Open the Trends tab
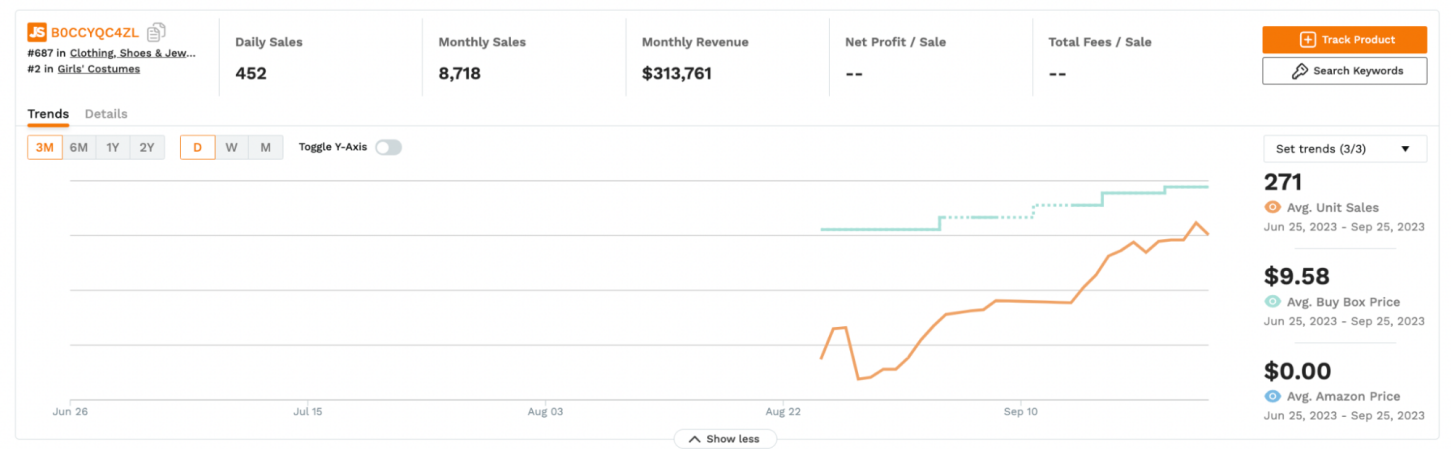This screenshot has height=449, width=1451. (x=48, y=114)
